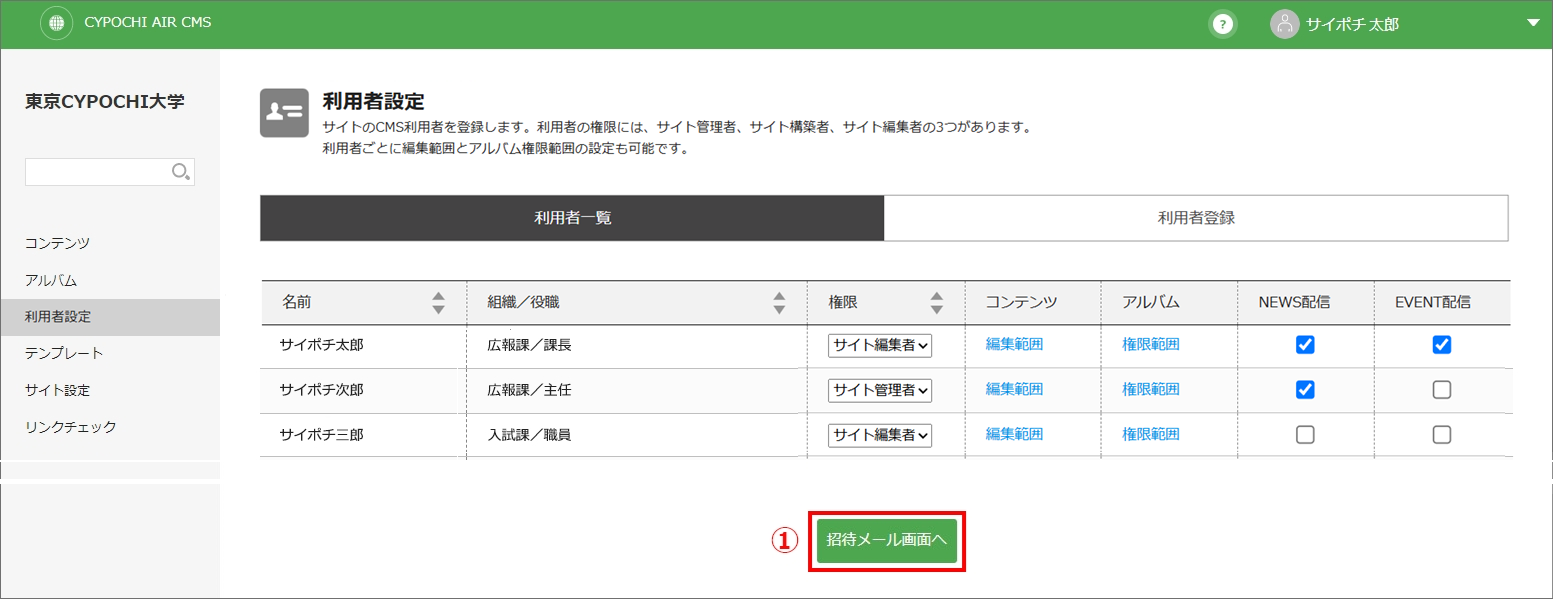Sort the 名前 column using its arrows
The image size is (1553, 599).
coord(438,302)
